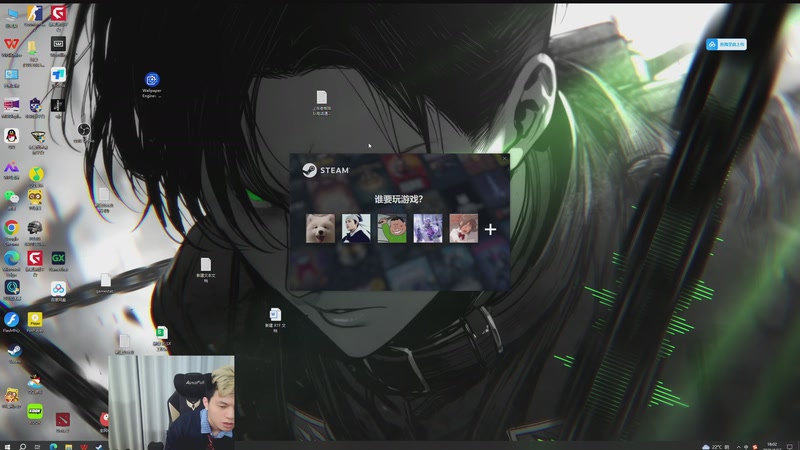Image resolution: width=800 pixels, height=450 pixels.
Task: Open the yellow folder desktop shortcut
Action: click(x=33, y=53)
